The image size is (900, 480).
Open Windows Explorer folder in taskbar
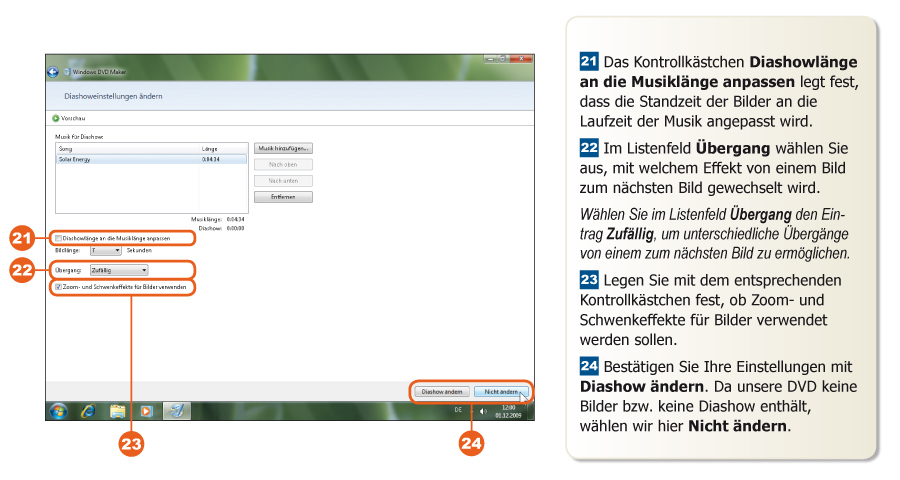pyautogui.click(x=117, y=410)
